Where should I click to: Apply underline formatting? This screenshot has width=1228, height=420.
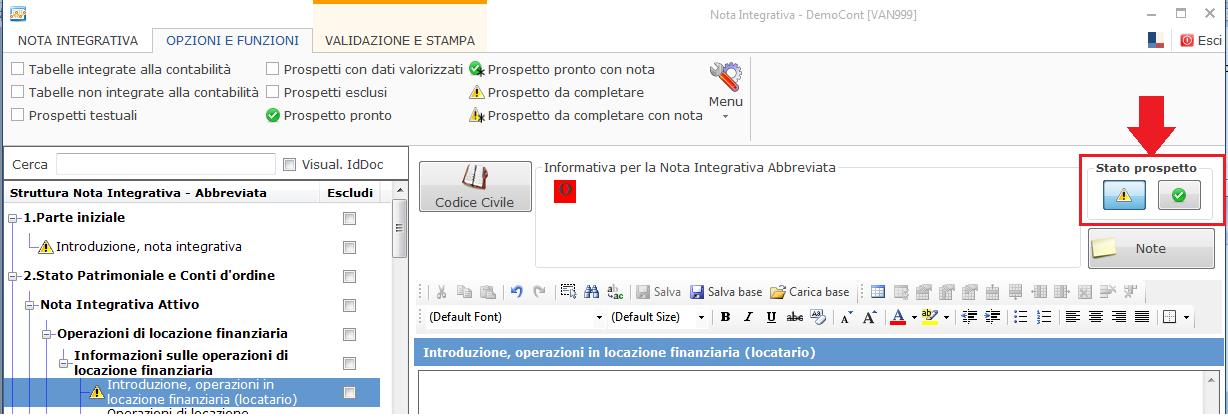(770, 317)
